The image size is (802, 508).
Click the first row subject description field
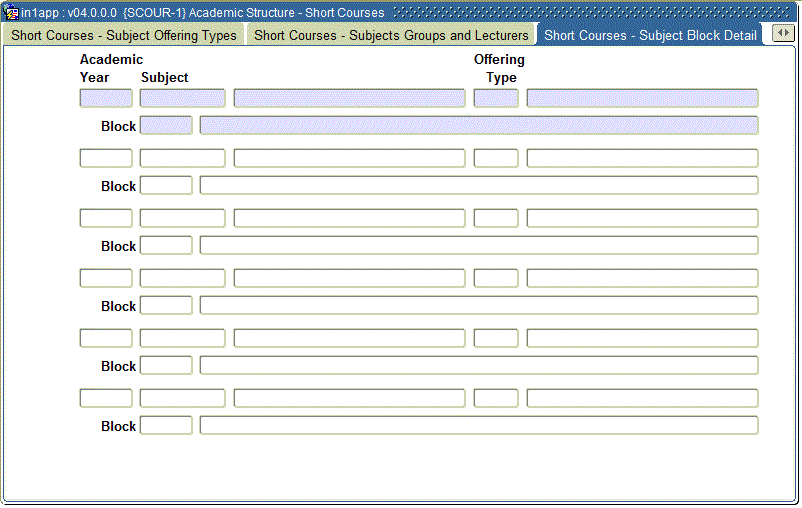[349, 98]
